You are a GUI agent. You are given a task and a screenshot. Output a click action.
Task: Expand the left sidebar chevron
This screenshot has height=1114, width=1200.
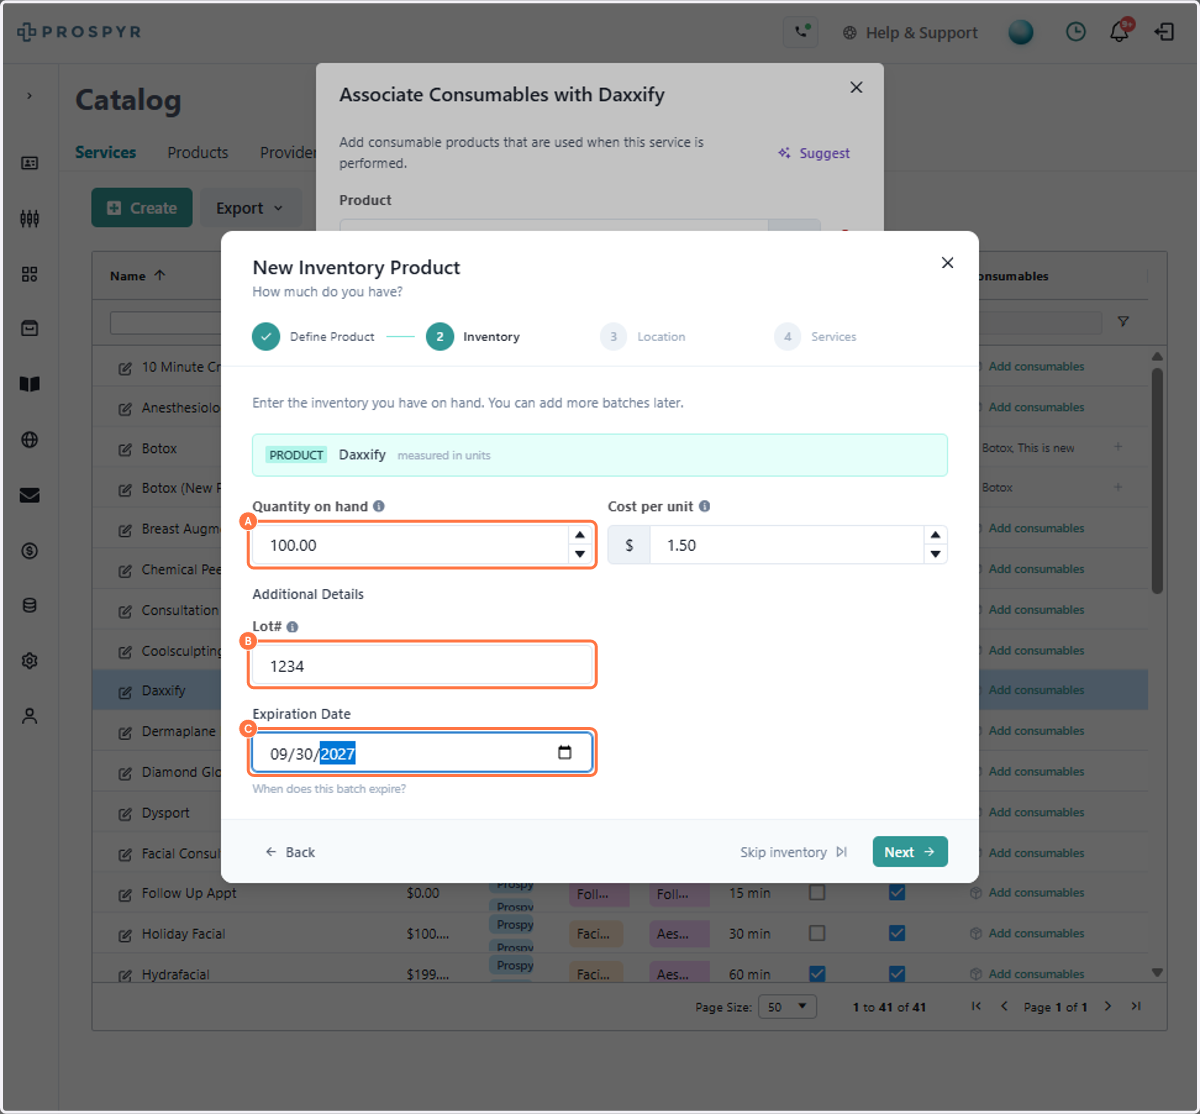coord(29,96)
